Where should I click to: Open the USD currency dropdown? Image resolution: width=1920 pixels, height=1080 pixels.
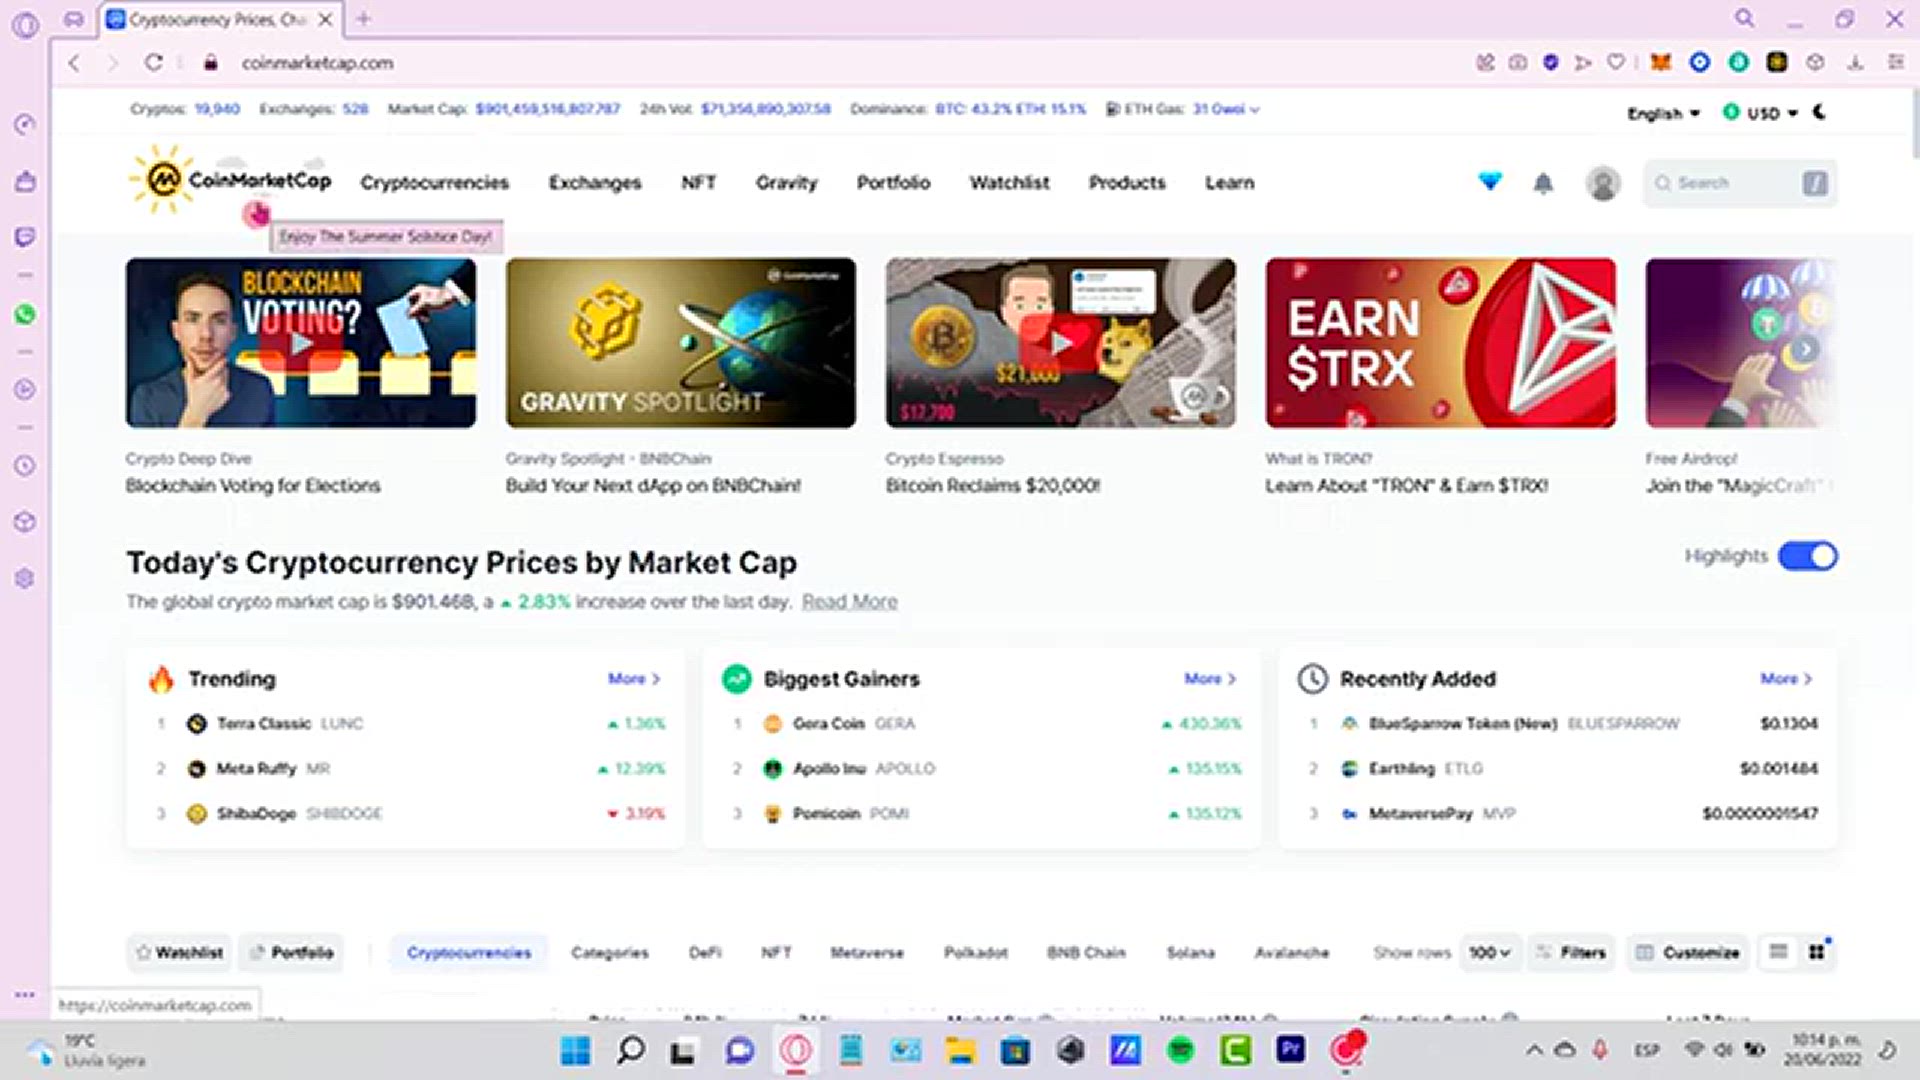(x=1761, y=113)
